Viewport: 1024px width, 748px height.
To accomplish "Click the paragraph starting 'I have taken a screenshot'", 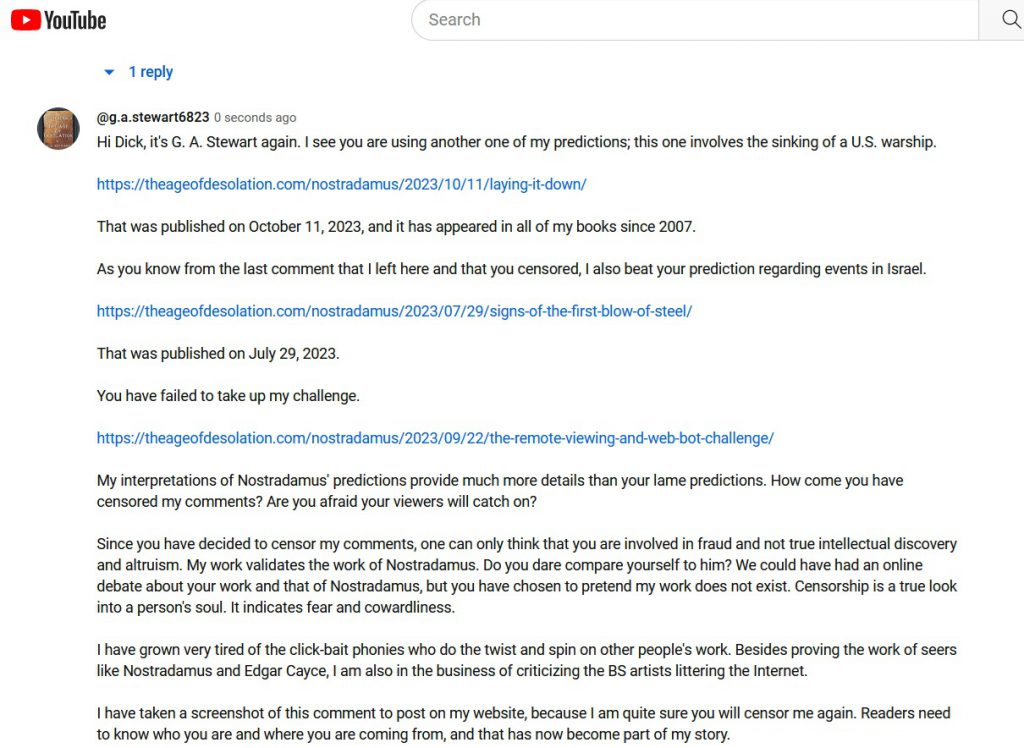I will [x=524, y=723].
